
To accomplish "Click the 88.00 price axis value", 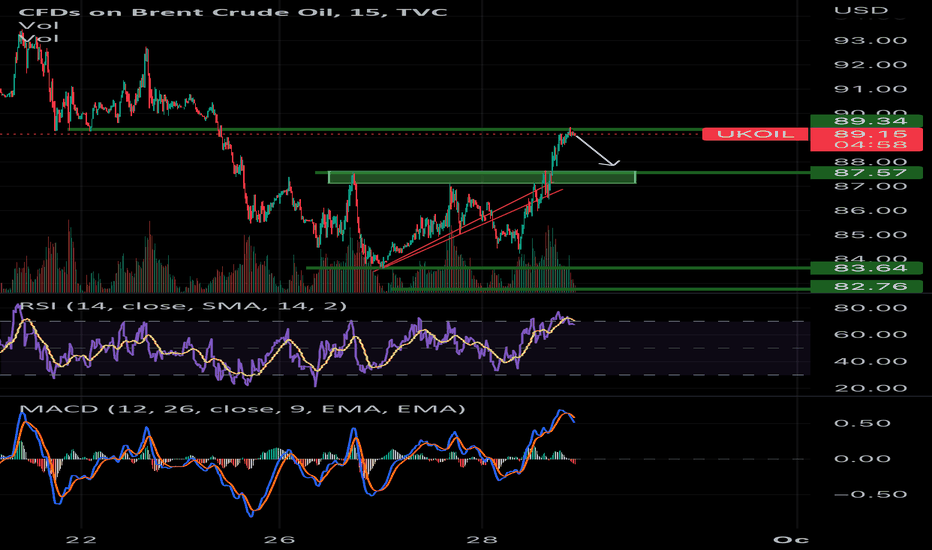I will pyautogui.click(x=871, y=162).
